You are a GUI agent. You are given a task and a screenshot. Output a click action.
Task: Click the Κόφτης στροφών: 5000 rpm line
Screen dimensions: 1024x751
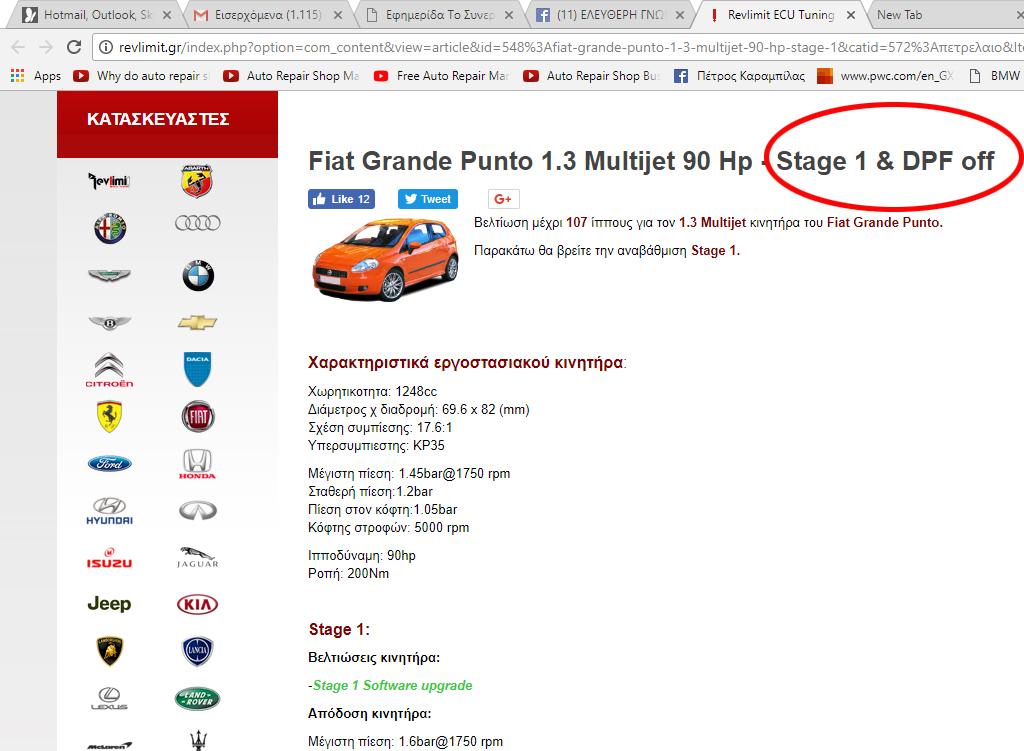(x=389, y=527)
